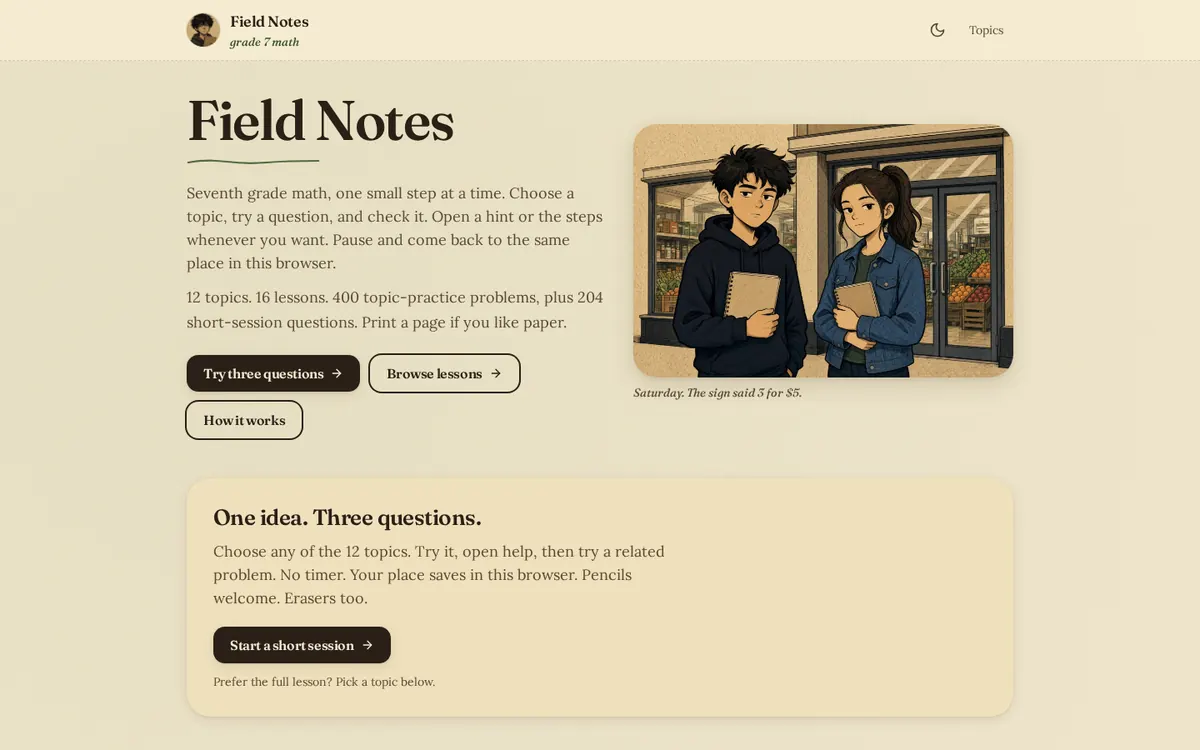The height and width of the screenshot is (750, 1200).
Task: Open Browse lessons button
Action: pos(444,373)
